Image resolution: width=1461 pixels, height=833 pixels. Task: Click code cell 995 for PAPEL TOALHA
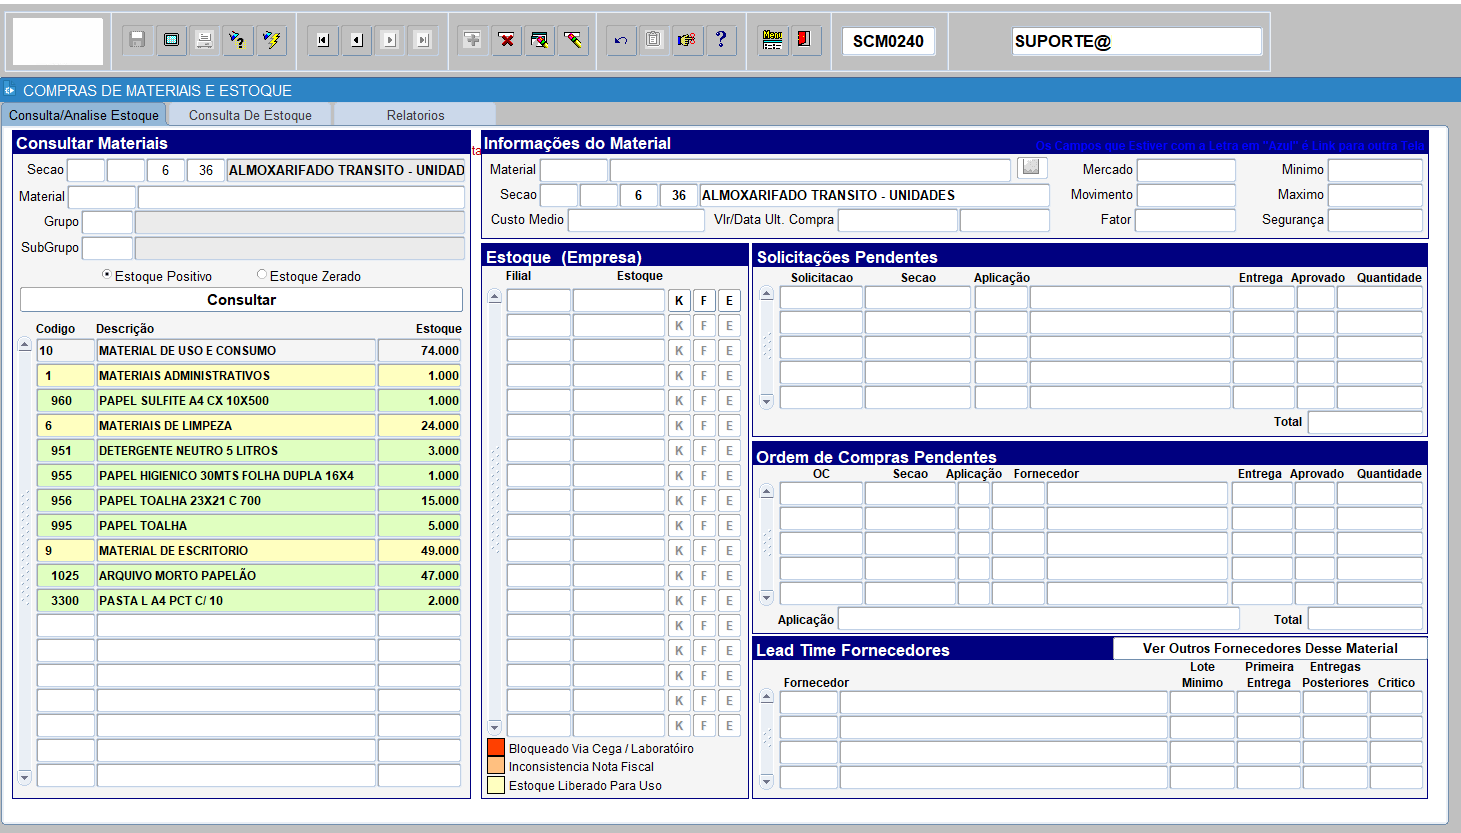[66, 526]
